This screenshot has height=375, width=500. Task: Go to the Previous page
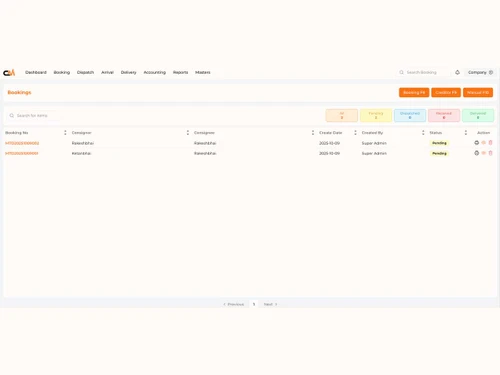point(234,304)
